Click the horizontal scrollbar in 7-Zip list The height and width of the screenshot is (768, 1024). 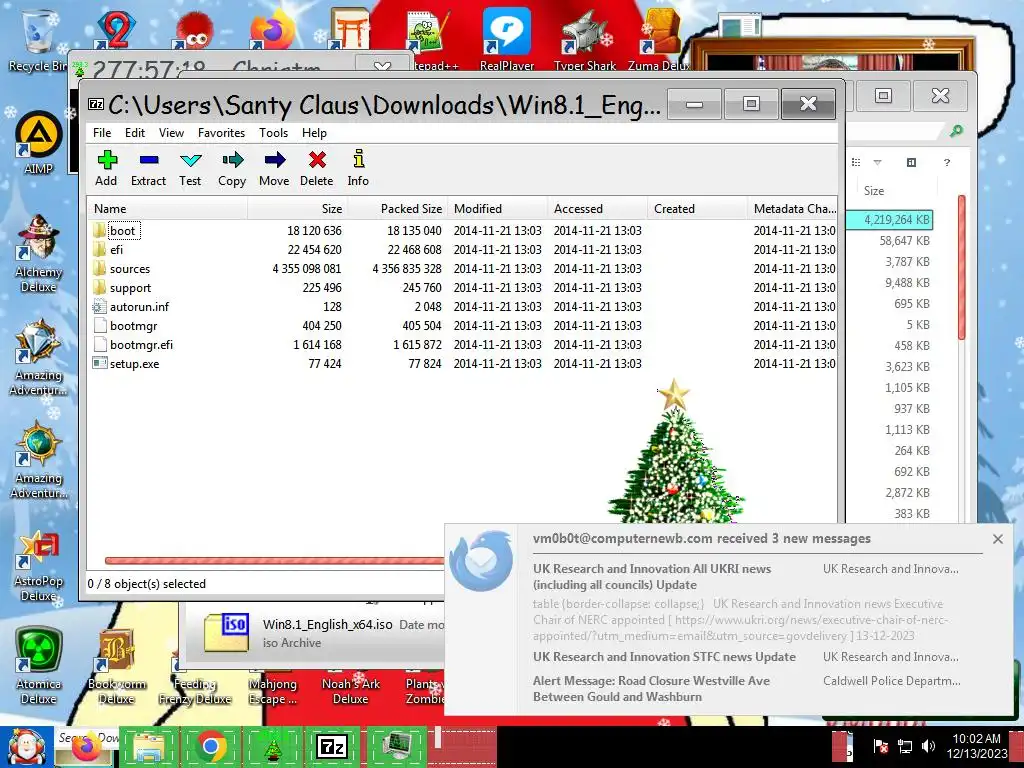[x=274, y=560]
